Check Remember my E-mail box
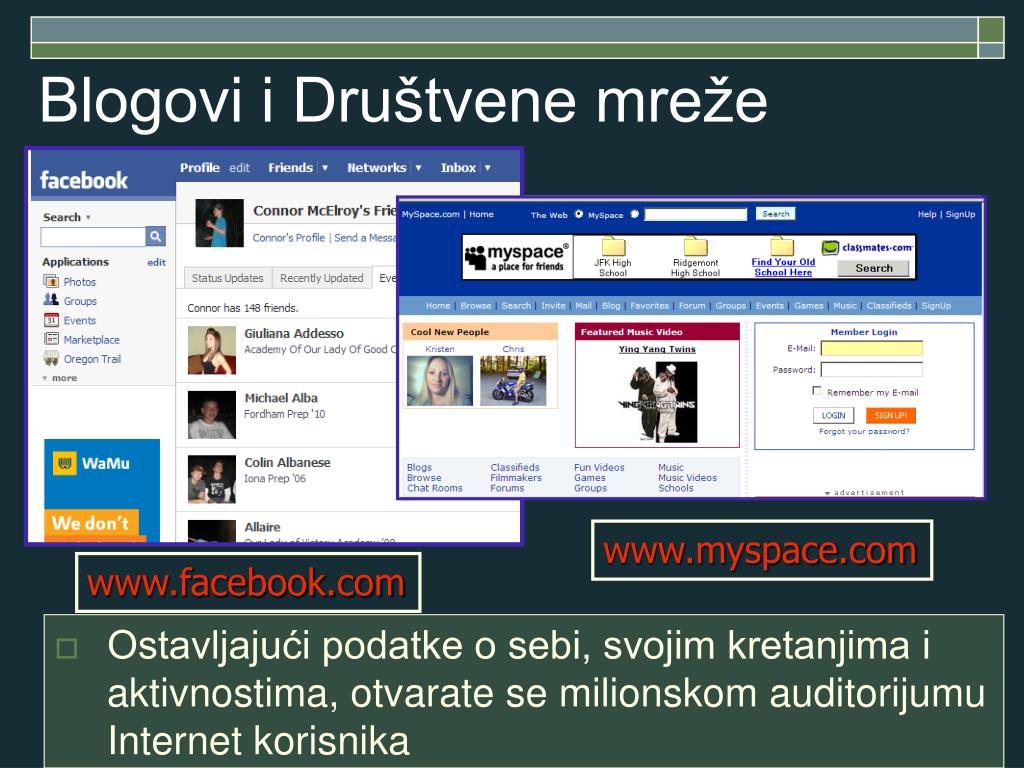 click(816, 391)
